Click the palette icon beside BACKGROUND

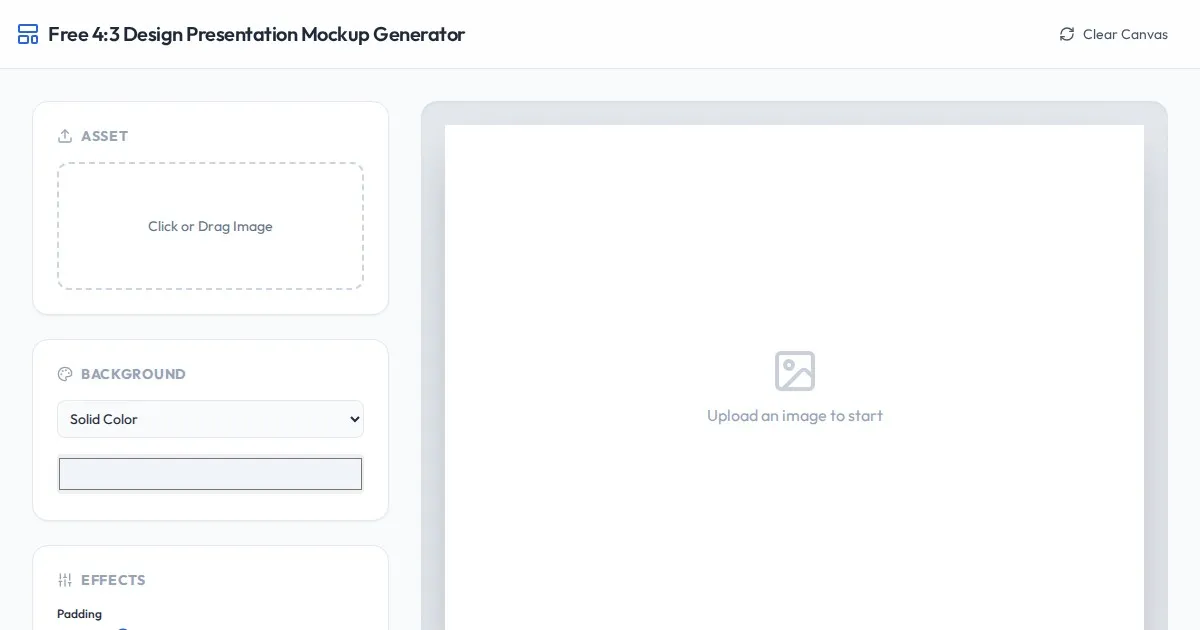click(x=65, y=374)
